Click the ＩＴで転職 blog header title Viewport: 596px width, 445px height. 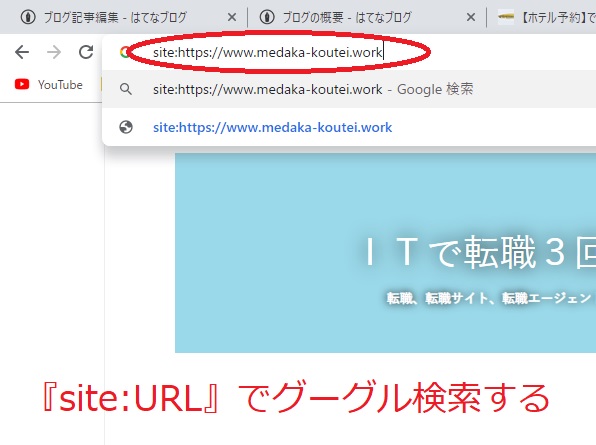pos(480,252)
